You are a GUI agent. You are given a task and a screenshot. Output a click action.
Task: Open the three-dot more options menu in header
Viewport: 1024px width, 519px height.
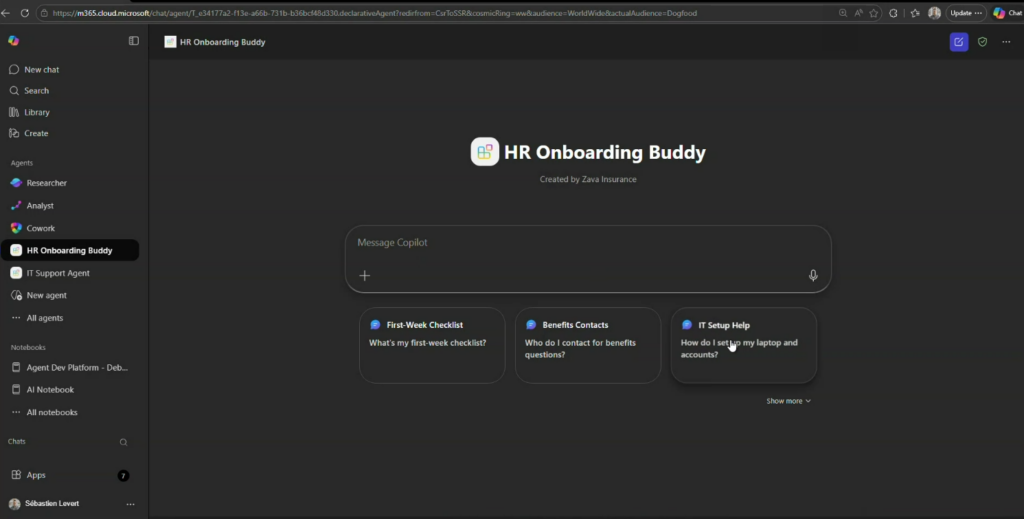[x=1006, y=42]
